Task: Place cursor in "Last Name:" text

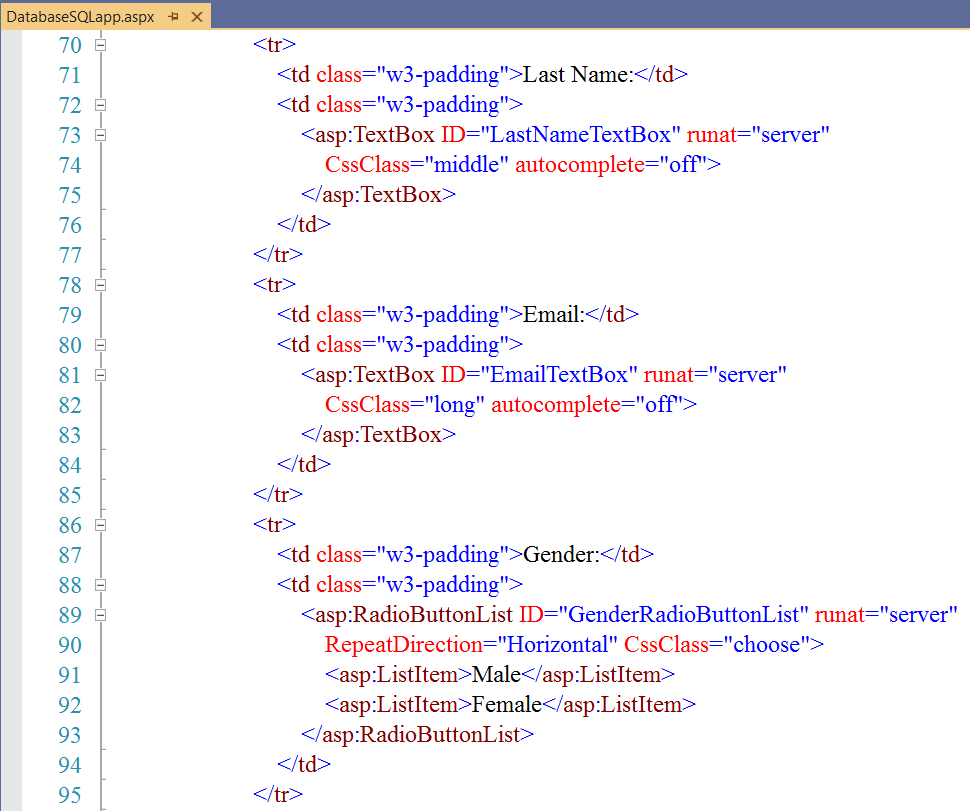Action: coord(578,75)
